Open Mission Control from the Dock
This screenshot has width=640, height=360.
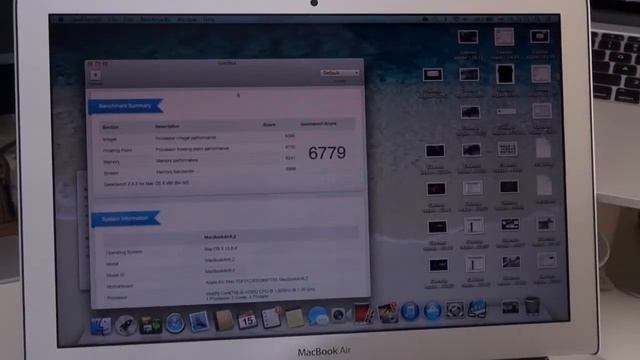[150, 324]
